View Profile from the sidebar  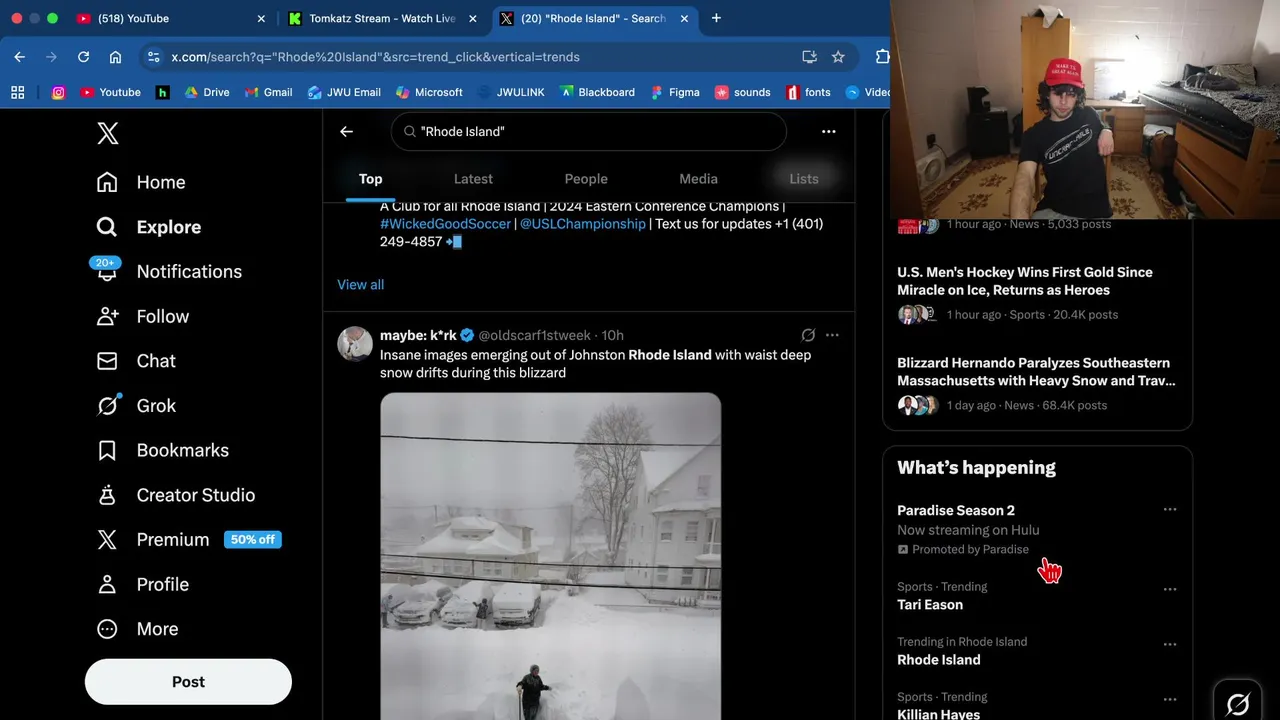point(142,584)
